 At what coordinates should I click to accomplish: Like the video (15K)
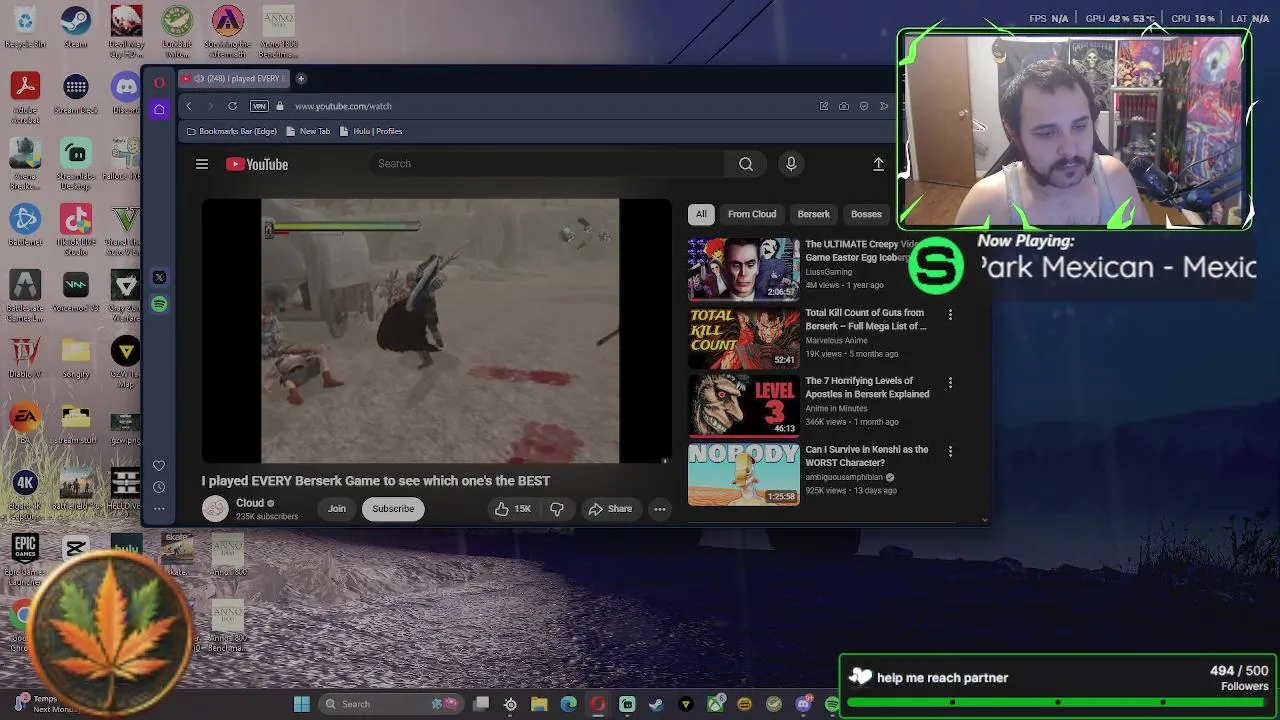tap(513, 509)
